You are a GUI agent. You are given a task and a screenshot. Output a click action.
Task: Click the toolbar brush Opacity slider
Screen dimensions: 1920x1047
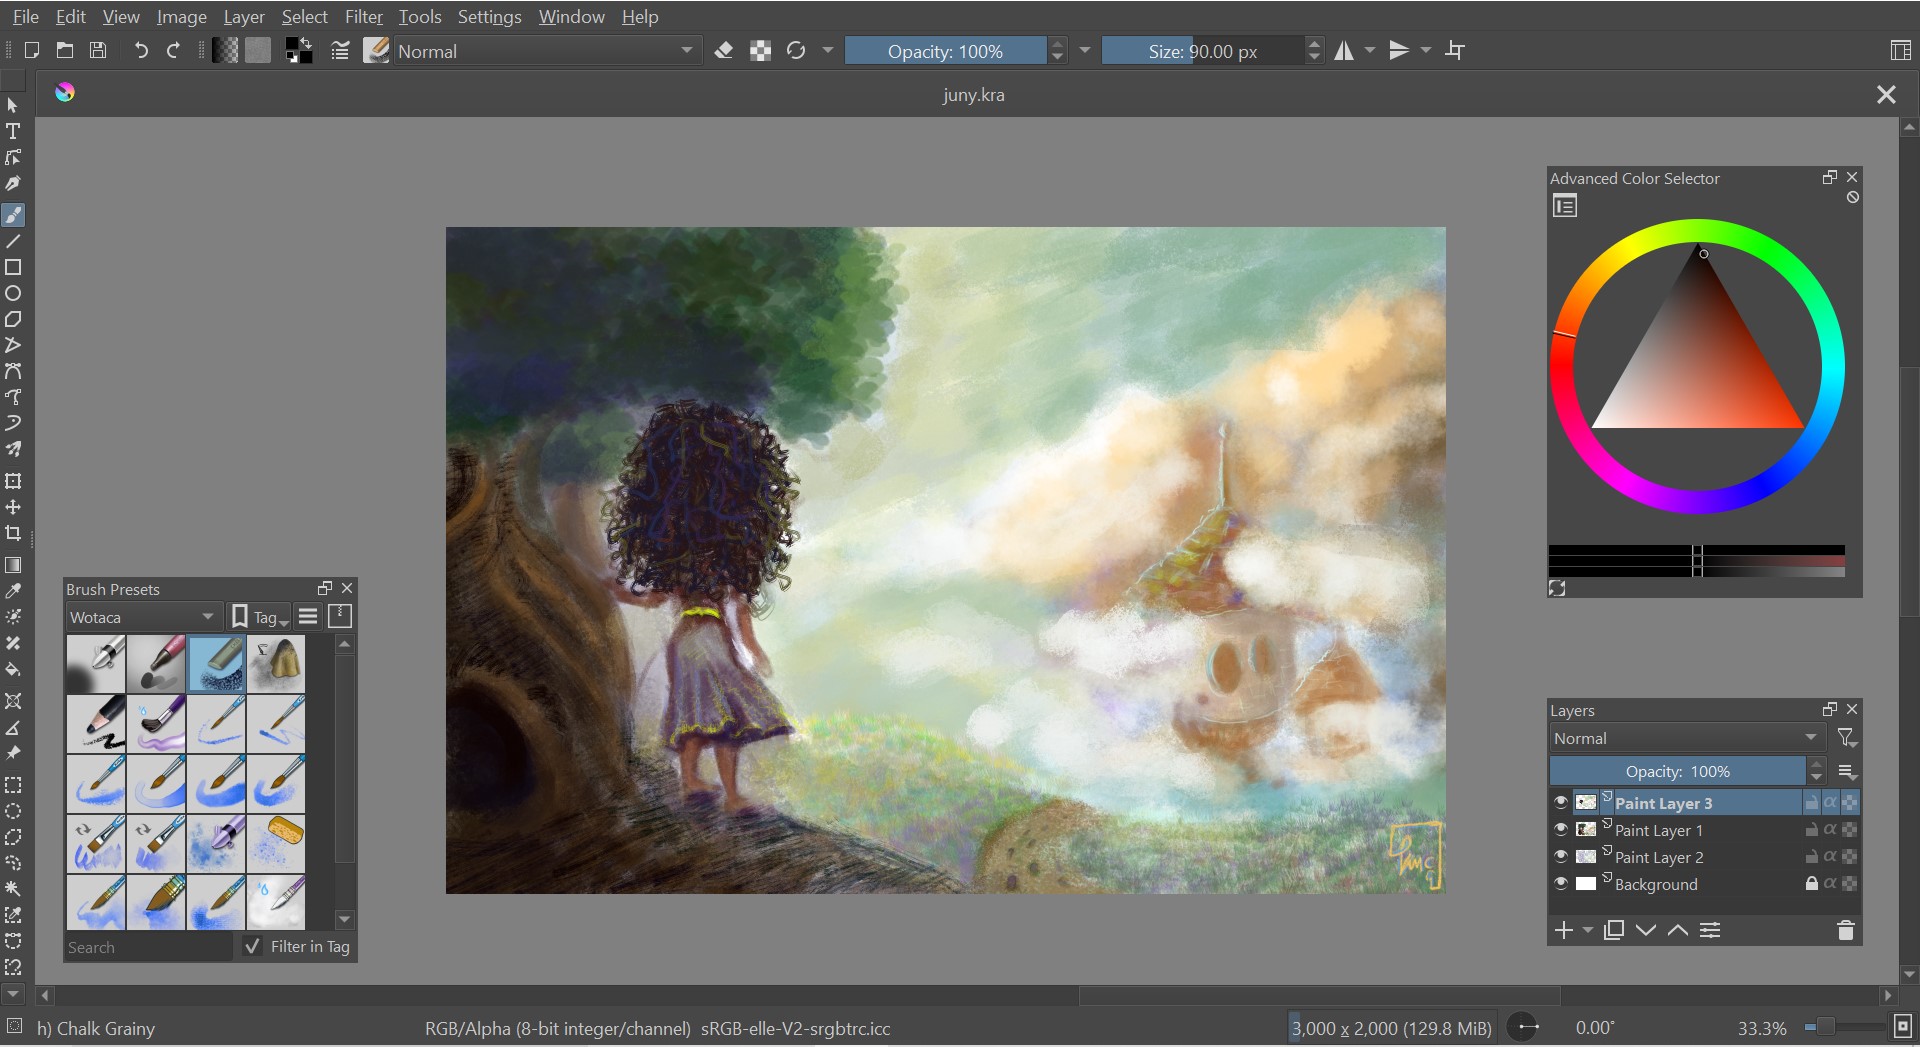tap(945, 51)
